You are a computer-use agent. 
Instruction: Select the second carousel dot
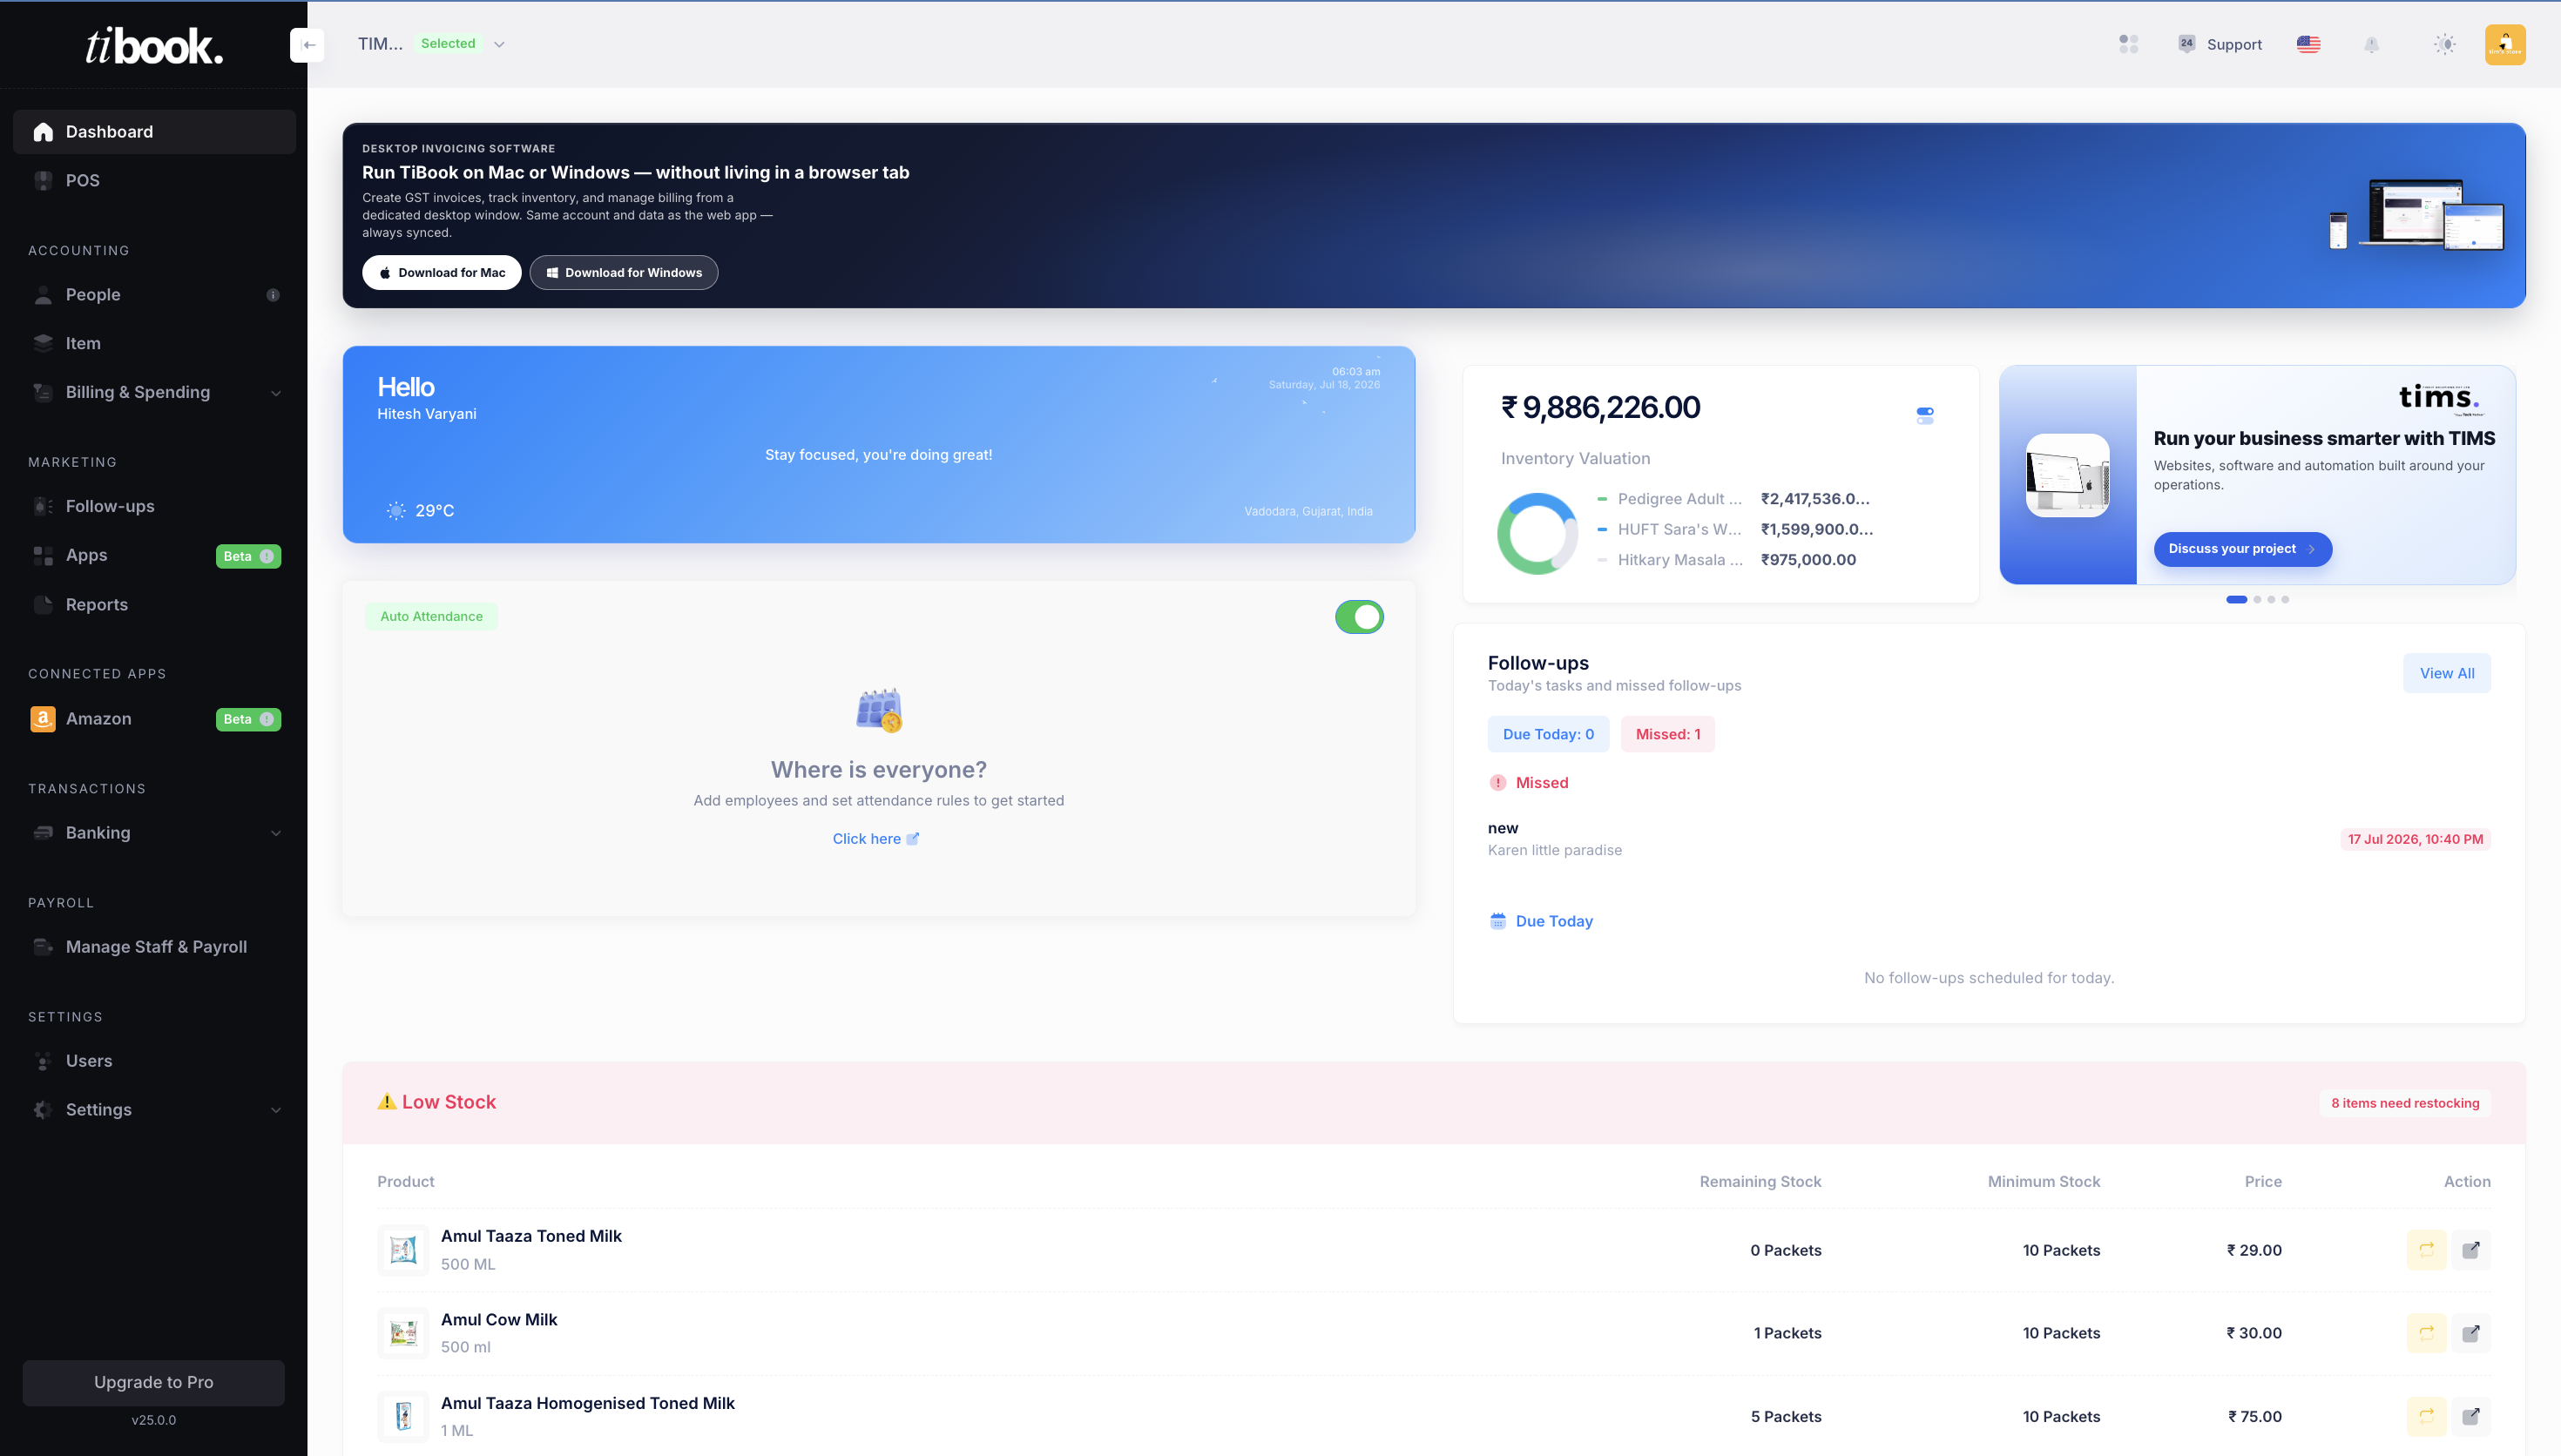click(2257, 600)
